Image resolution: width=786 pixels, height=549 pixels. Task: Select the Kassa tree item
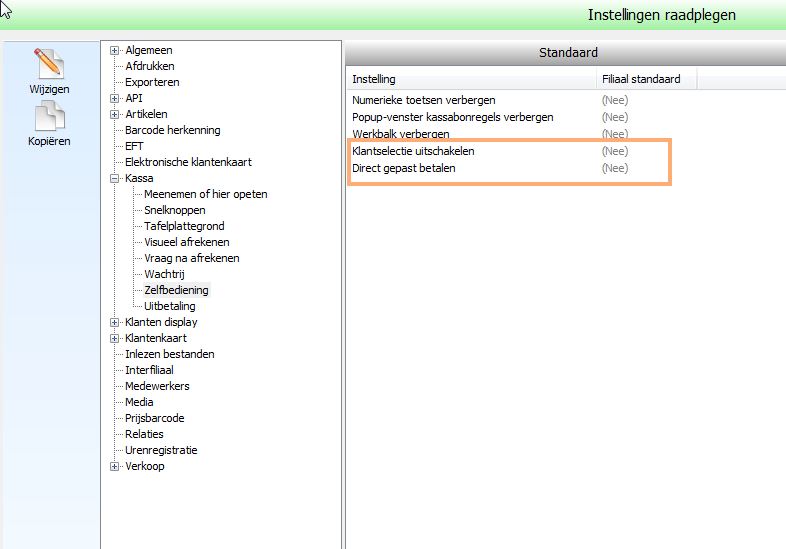139,178
